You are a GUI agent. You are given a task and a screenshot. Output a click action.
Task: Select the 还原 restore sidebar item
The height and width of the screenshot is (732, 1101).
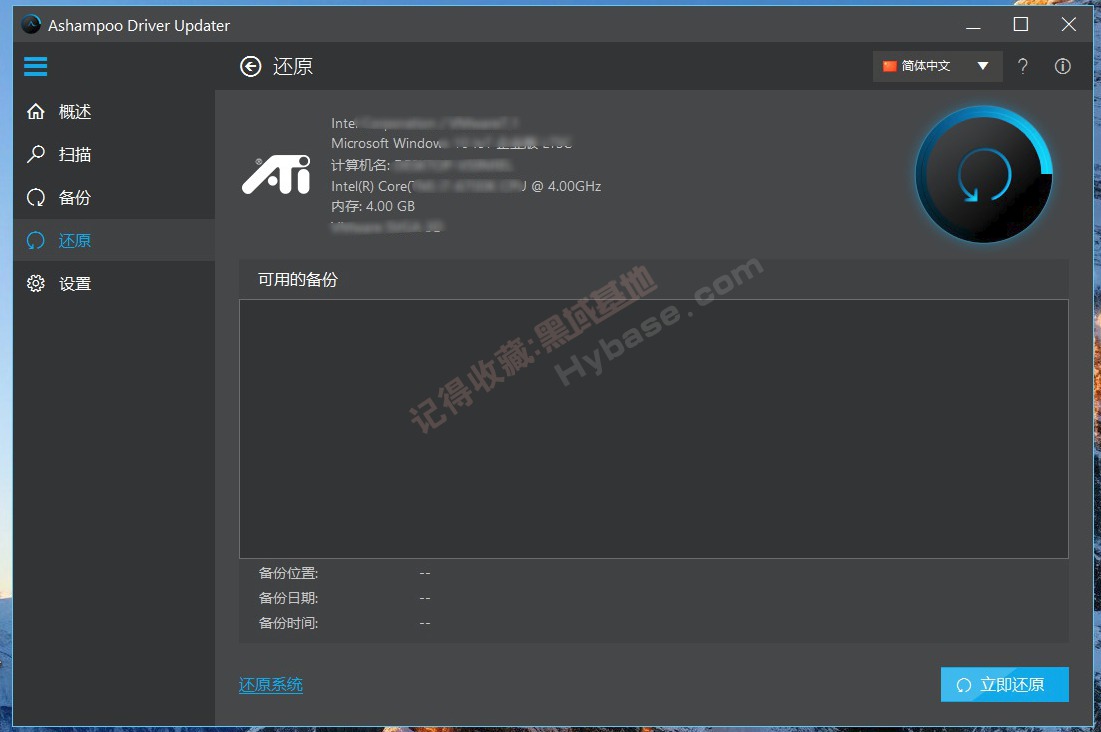[x=114, y=240]
